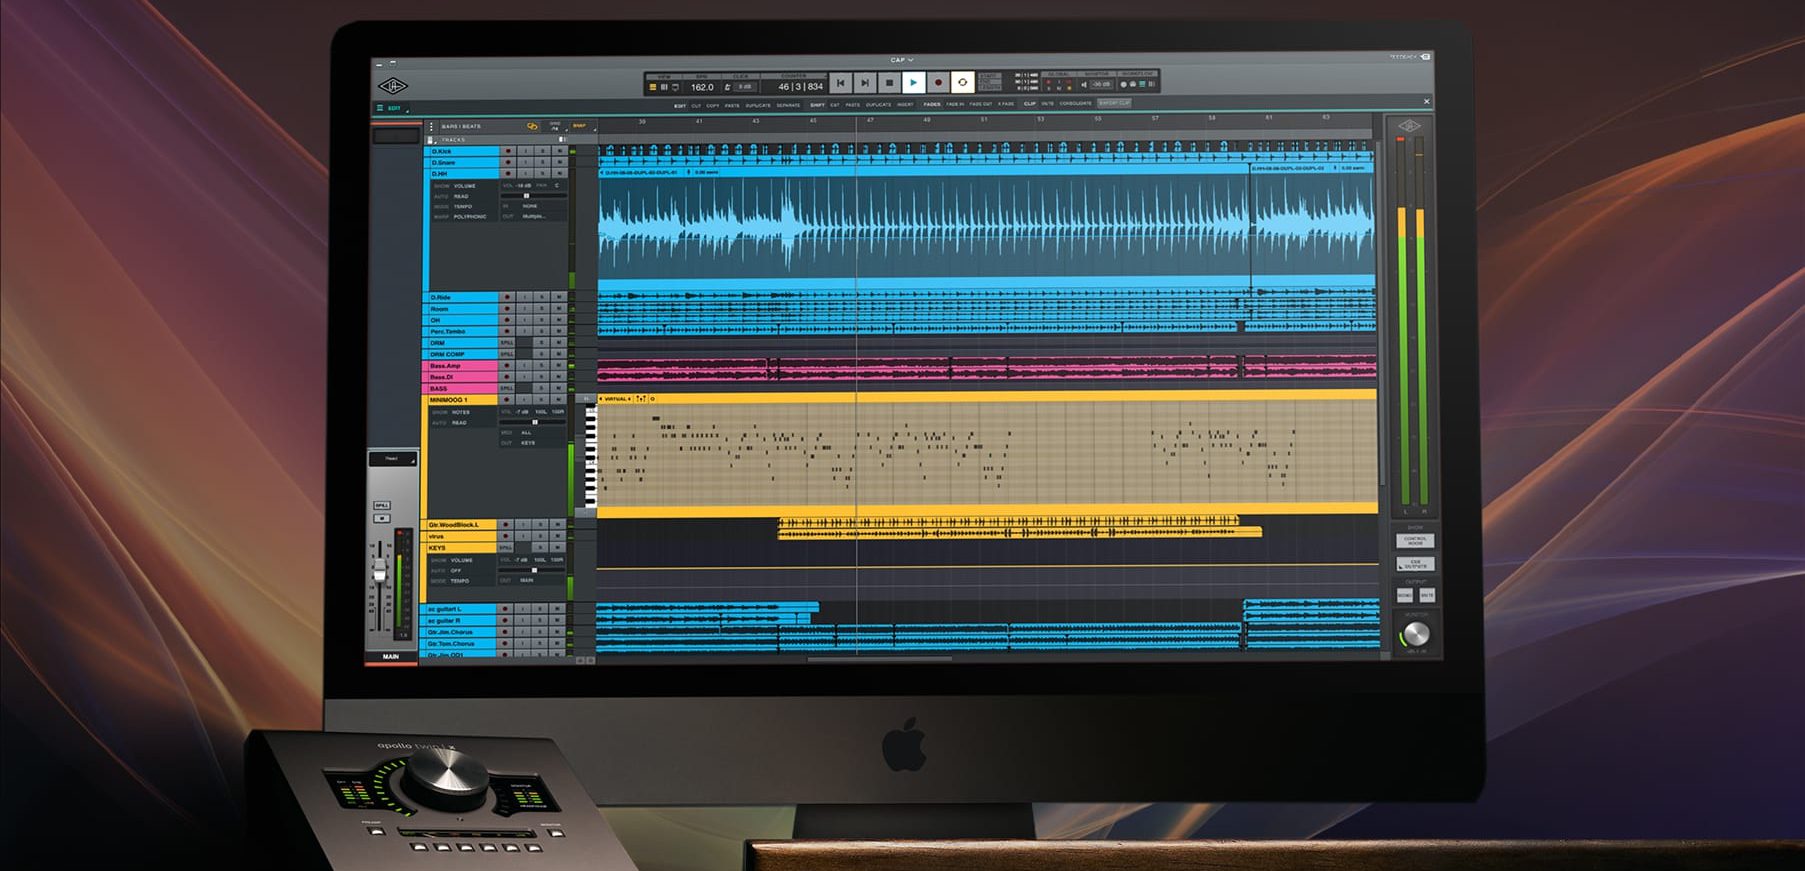Open the CAP session dropdown at top
This screenshot has height=871, width=1805.
[902, 60]
